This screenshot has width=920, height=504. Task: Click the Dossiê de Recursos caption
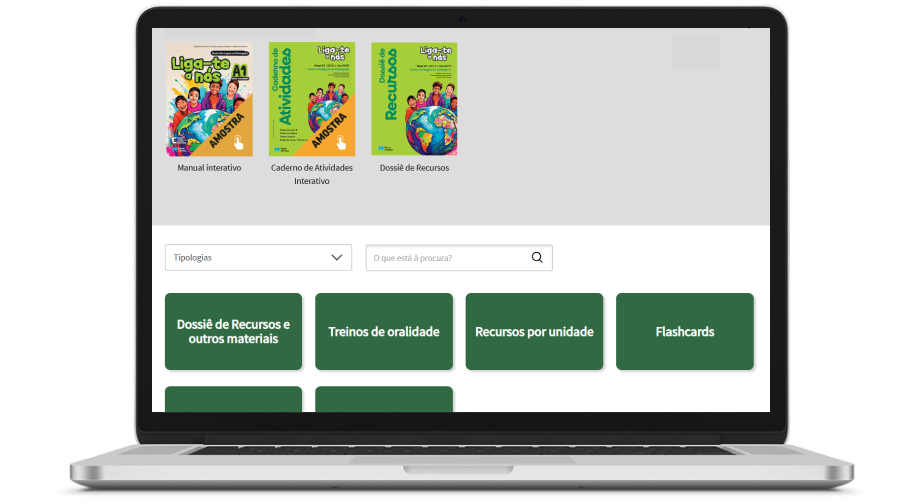tap(414, 168)
